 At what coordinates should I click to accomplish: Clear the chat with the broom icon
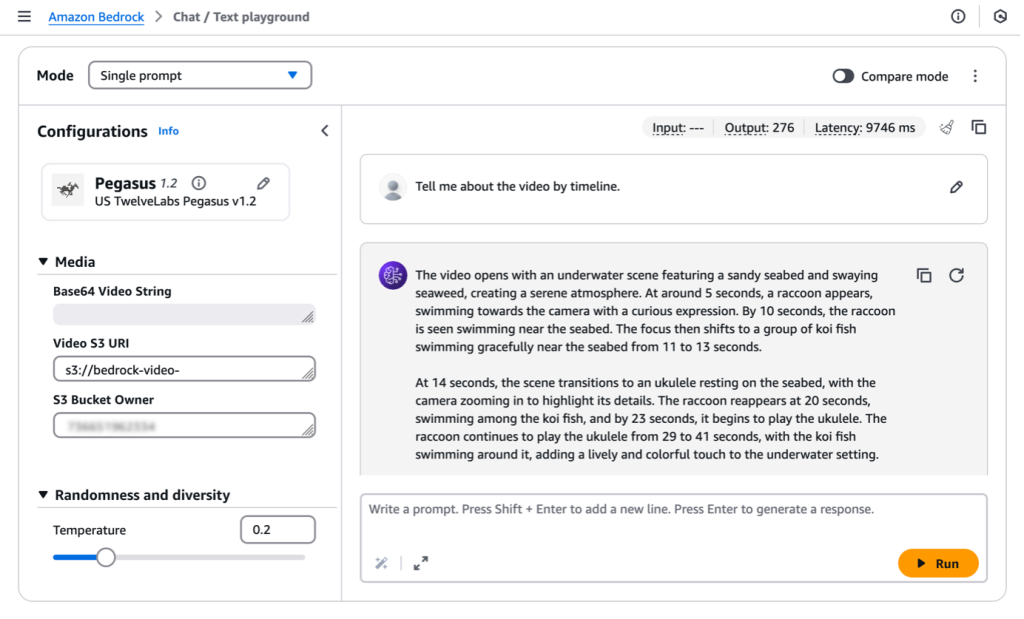946,127
